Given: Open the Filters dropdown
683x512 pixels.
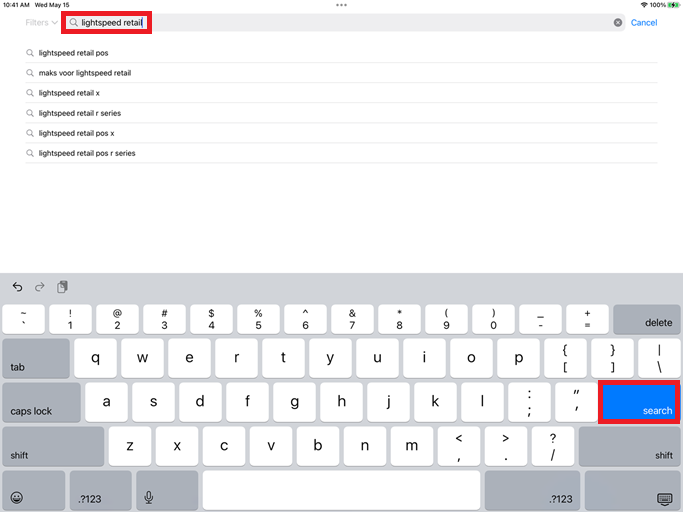Looking at the screenshot, I should (x=41, y=23).
